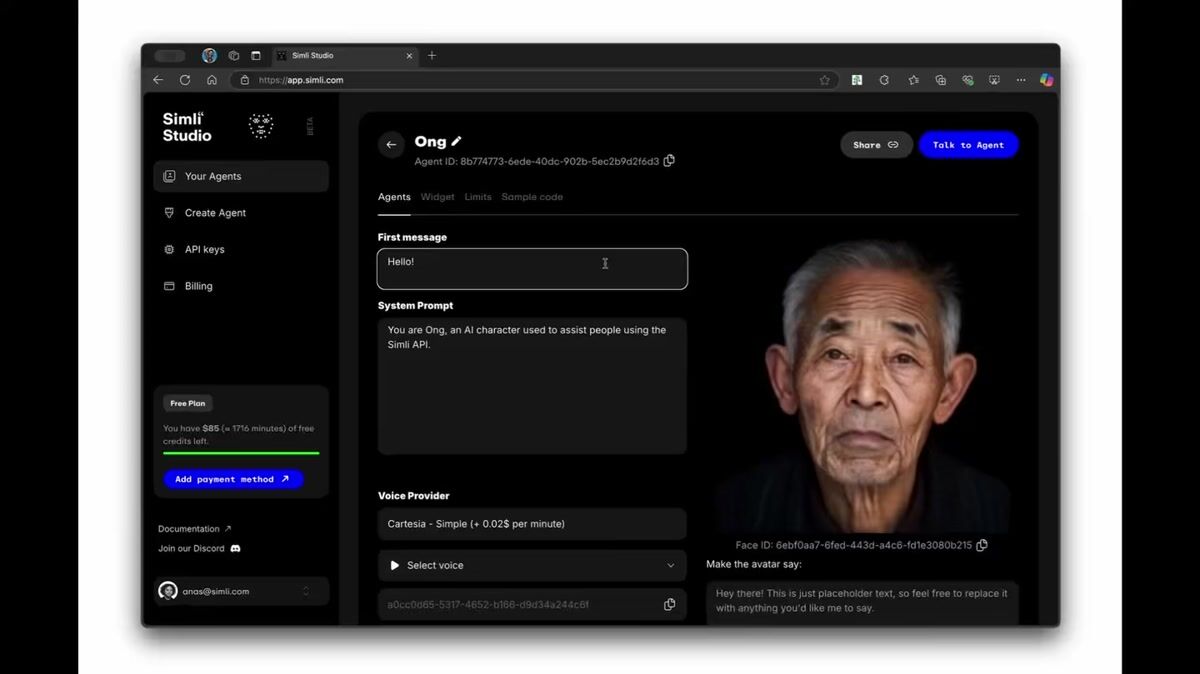Expand the anas@simli.com account menu
This screenshot has height=674, width=1200.
coord(241,591)
